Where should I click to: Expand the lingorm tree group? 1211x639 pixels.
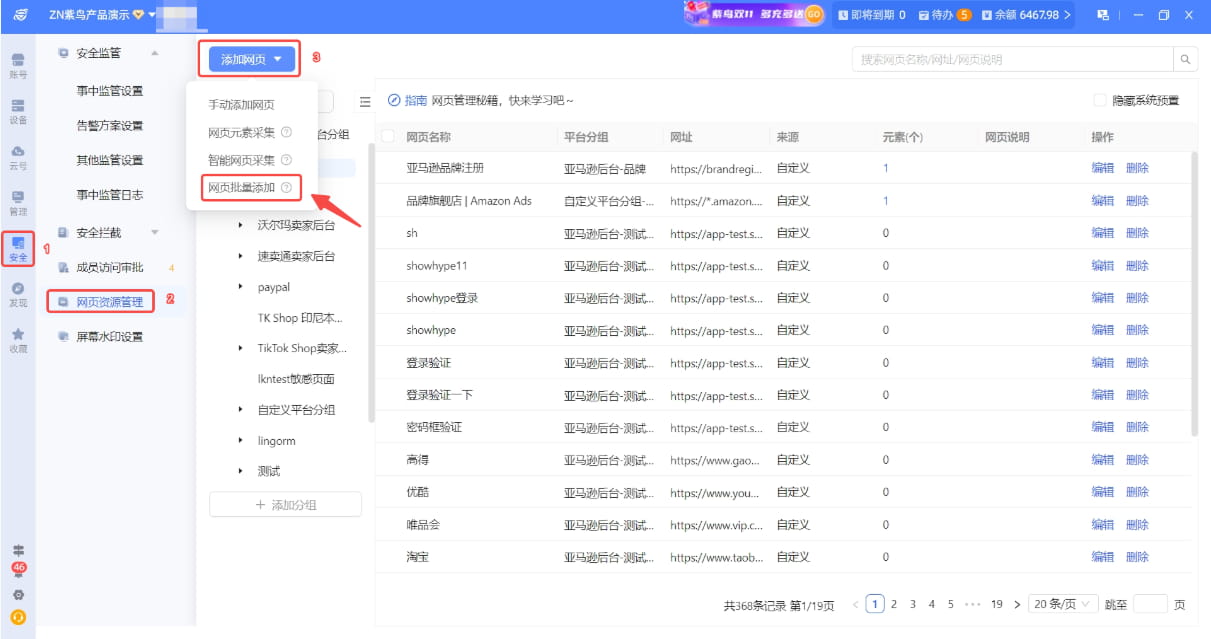(x=240, y=441)
